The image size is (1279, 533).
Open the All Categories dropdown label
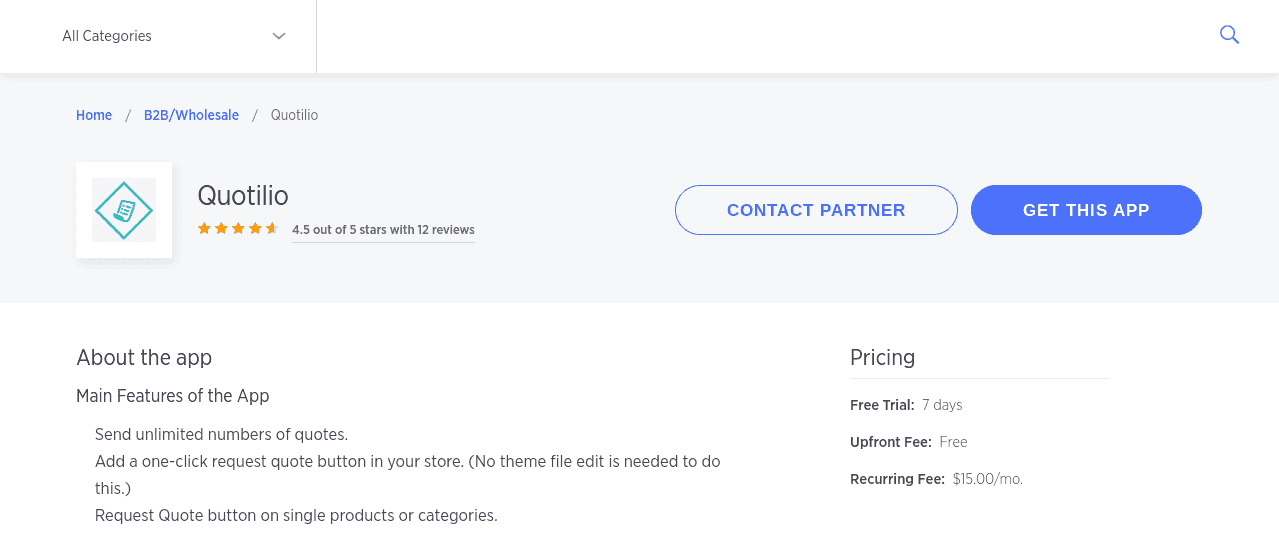pos(107,36)
